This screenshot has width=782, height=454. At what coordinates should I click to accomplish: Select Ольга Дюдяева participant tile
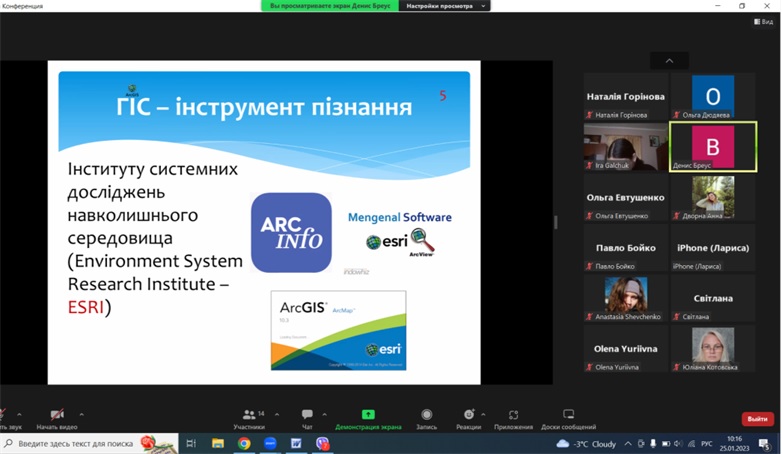[713, 97]
